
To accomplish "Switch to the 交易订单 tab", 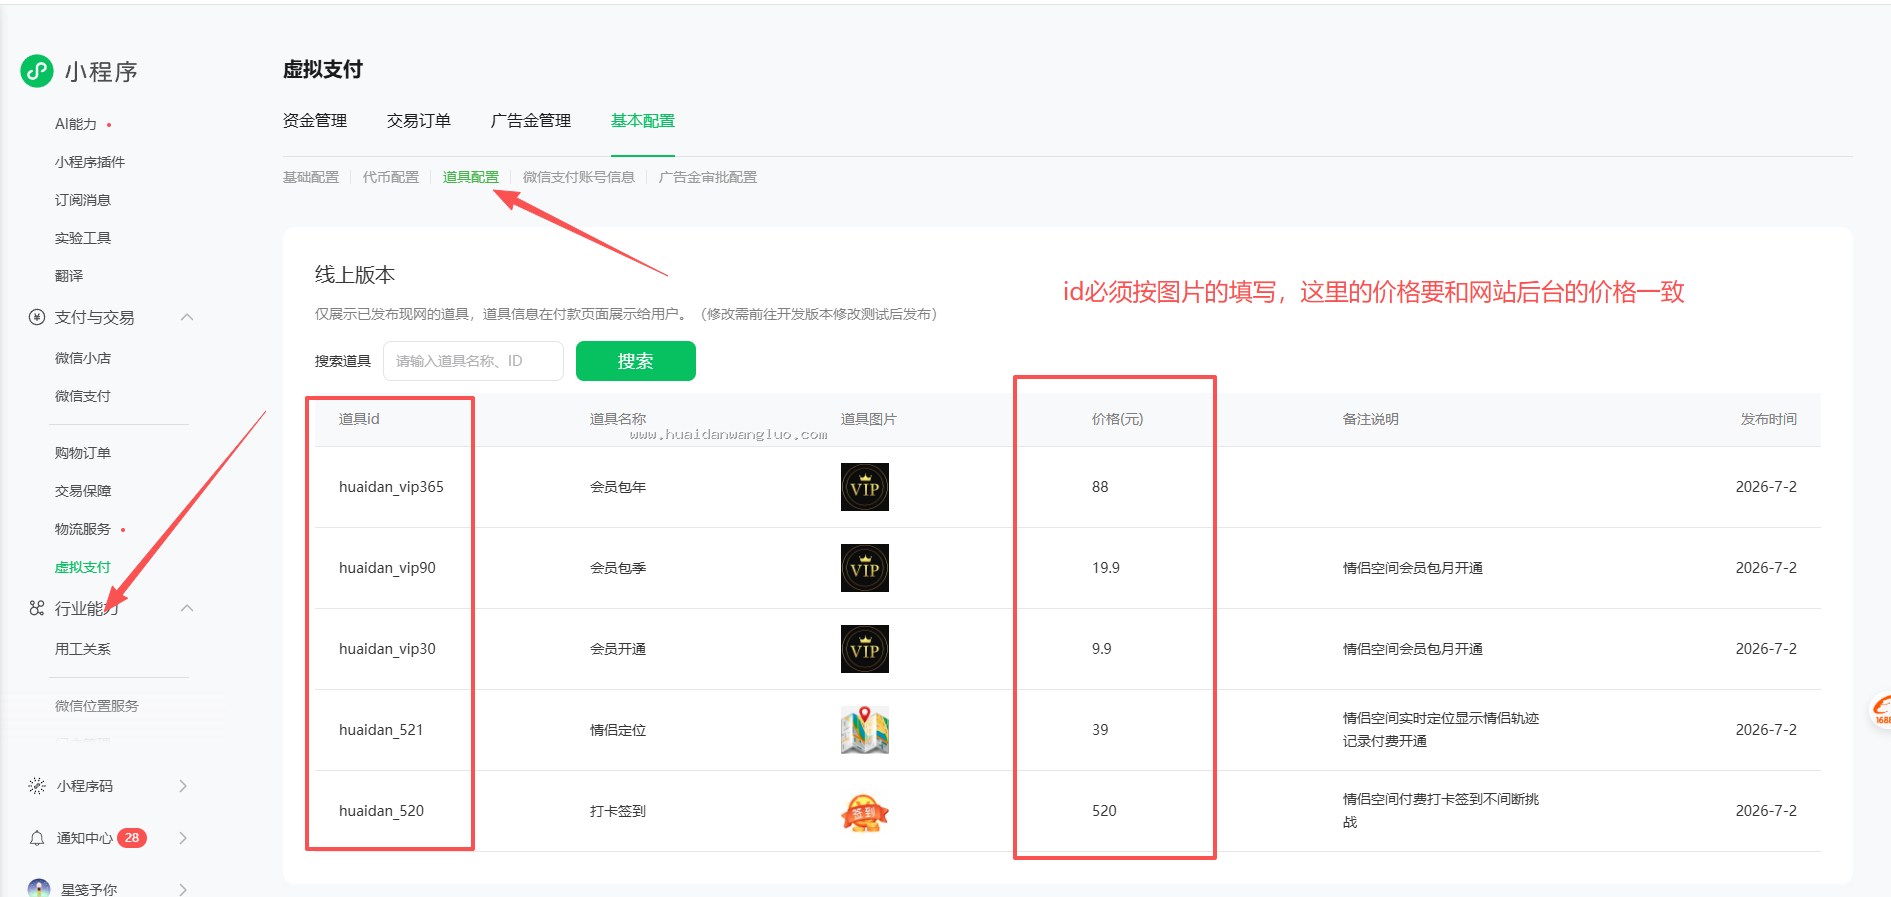I will [x=419, y=120].
